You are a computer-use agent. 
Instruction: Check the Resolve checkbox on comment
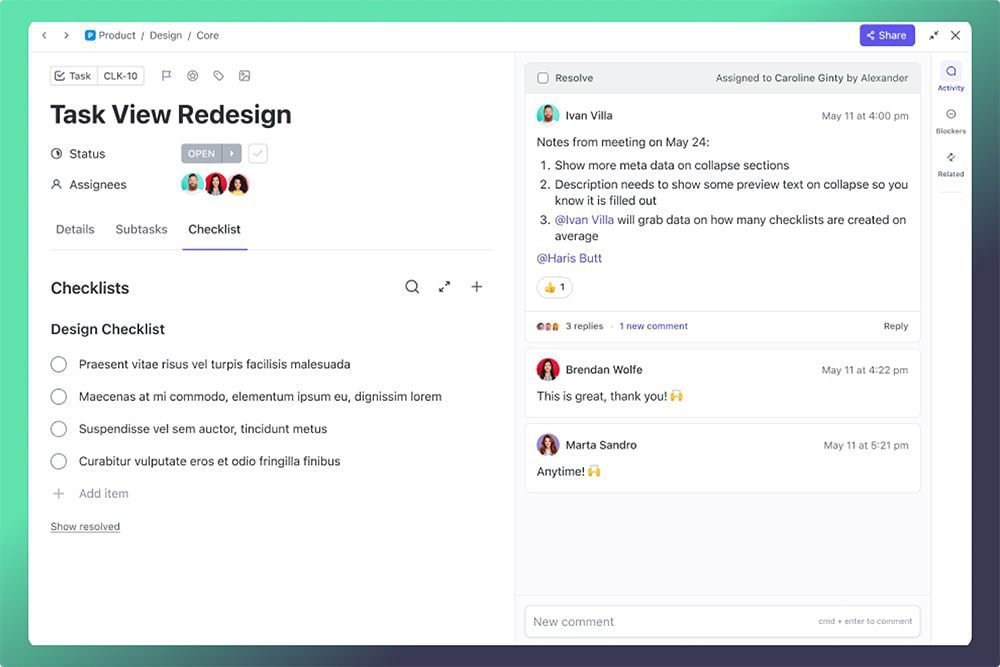(543, 78)
